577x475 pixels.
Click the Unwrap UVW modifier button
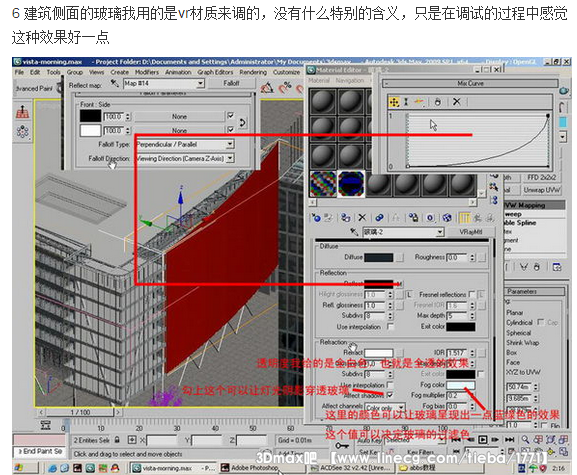[541, 190]
